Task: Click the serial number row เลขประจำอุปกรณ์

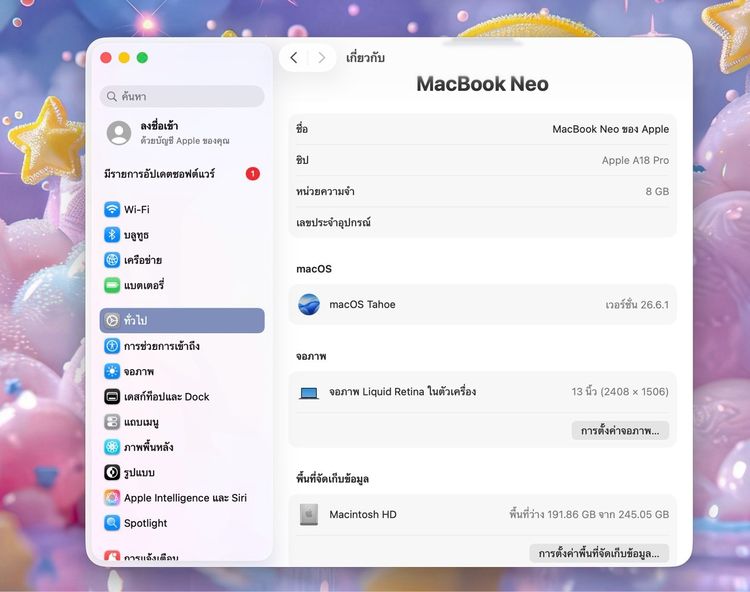Action: tap(482, 222)
